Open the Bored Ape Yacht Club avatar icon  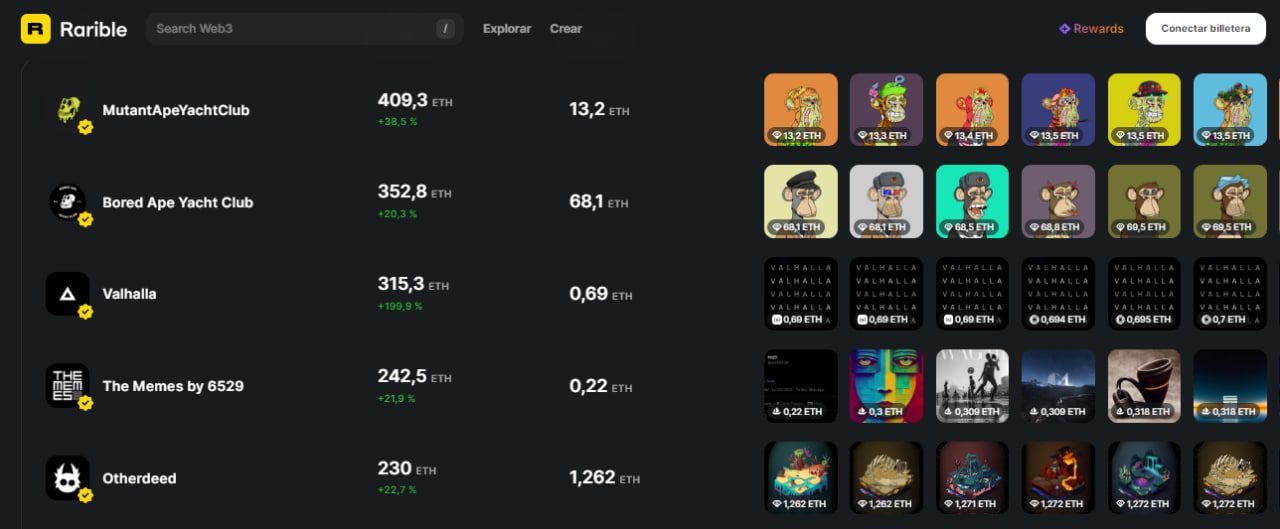click(x=67, y=202)
